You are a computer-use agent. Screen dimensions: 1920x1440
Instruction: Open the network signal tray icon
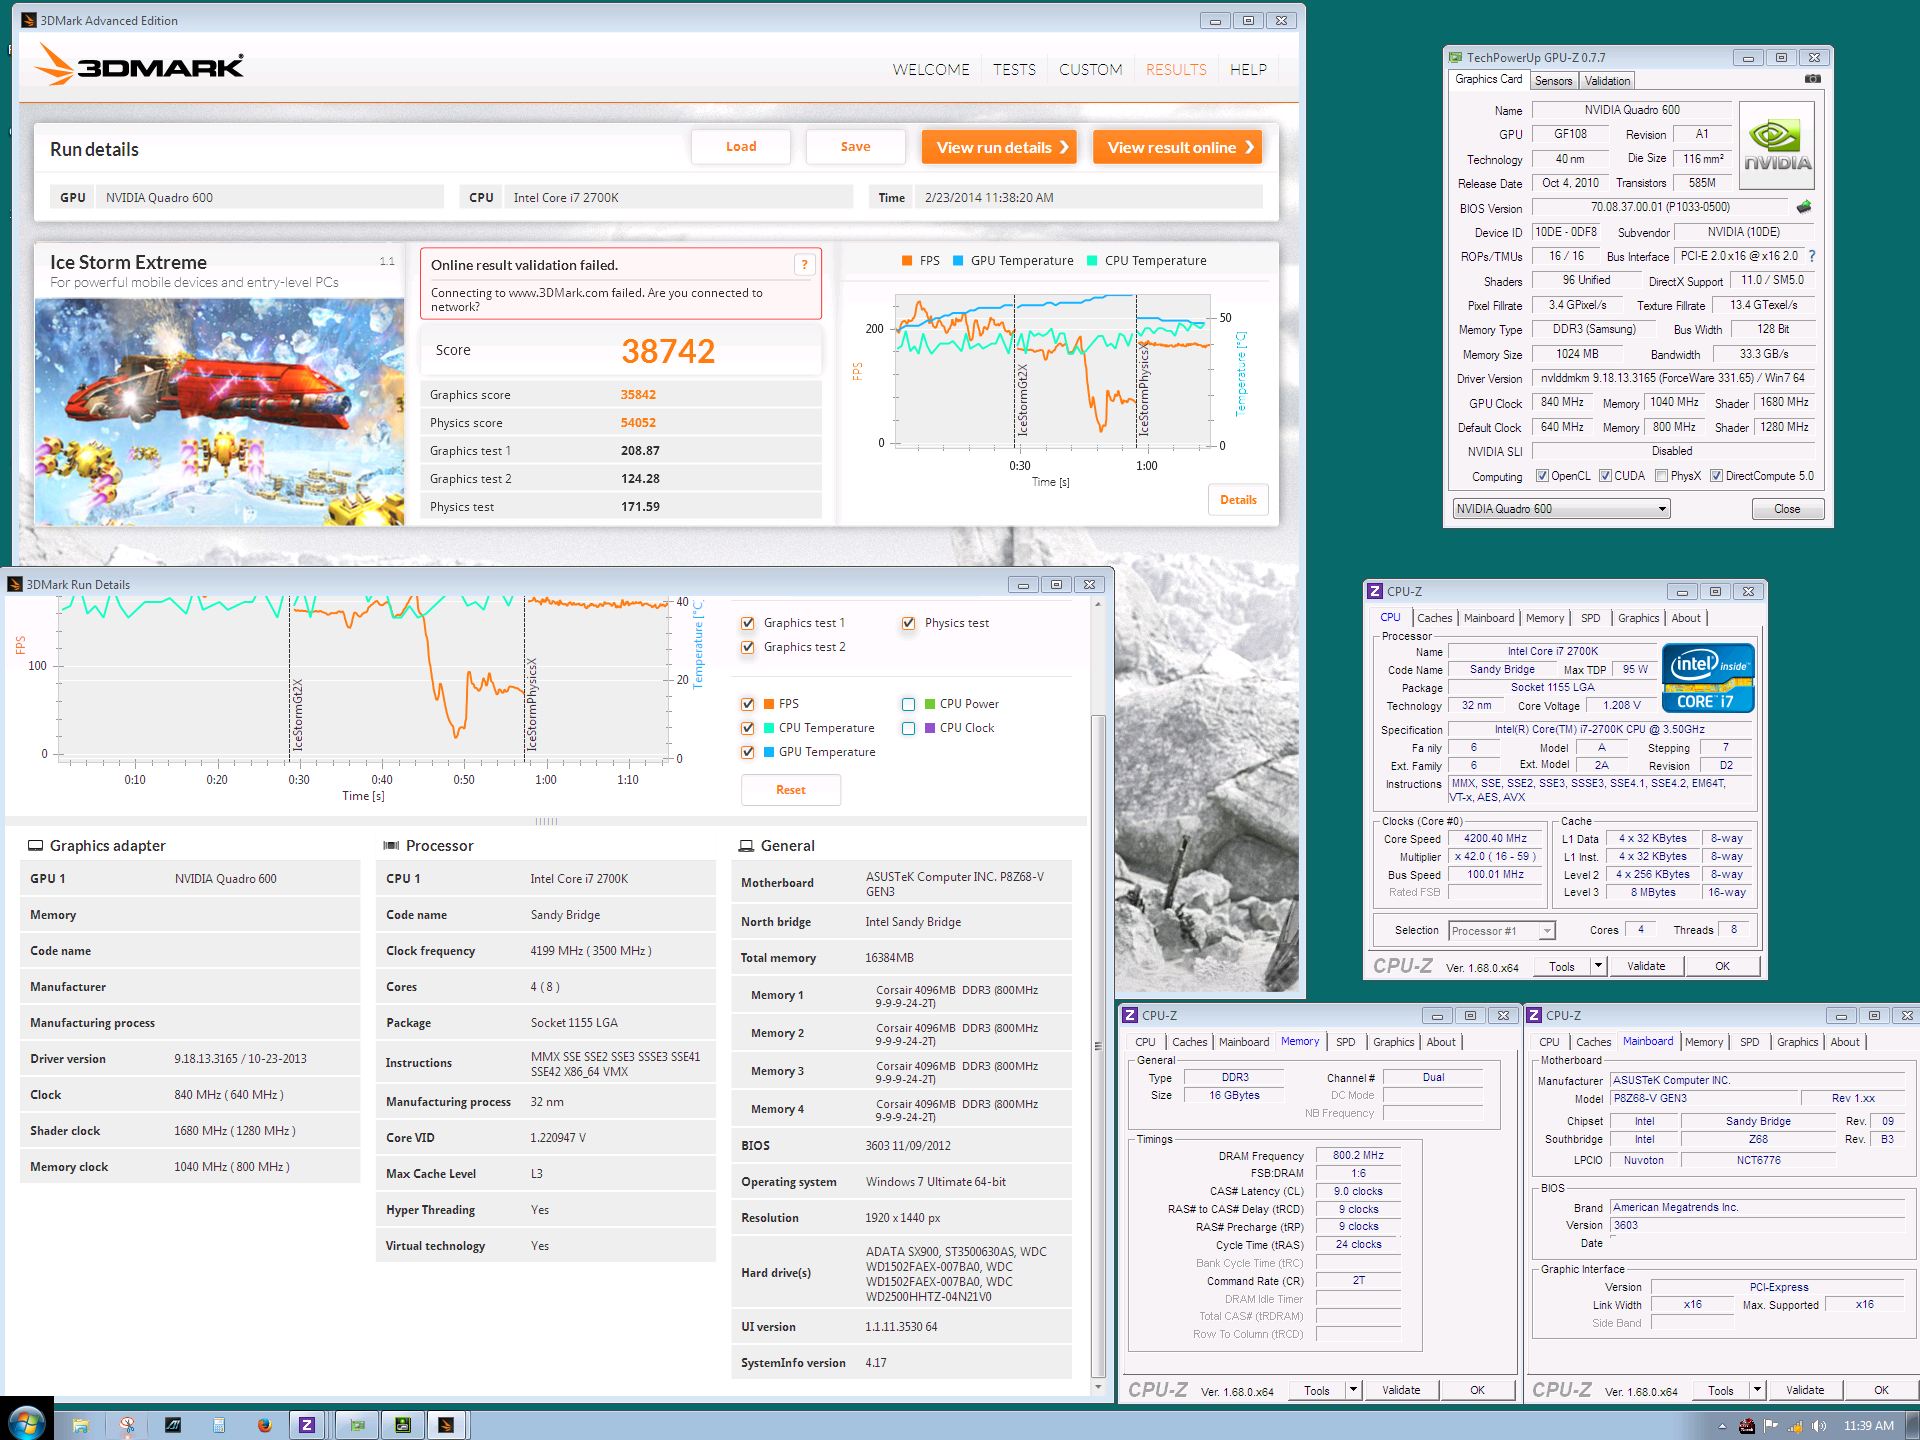[x=1795, y=1426]
